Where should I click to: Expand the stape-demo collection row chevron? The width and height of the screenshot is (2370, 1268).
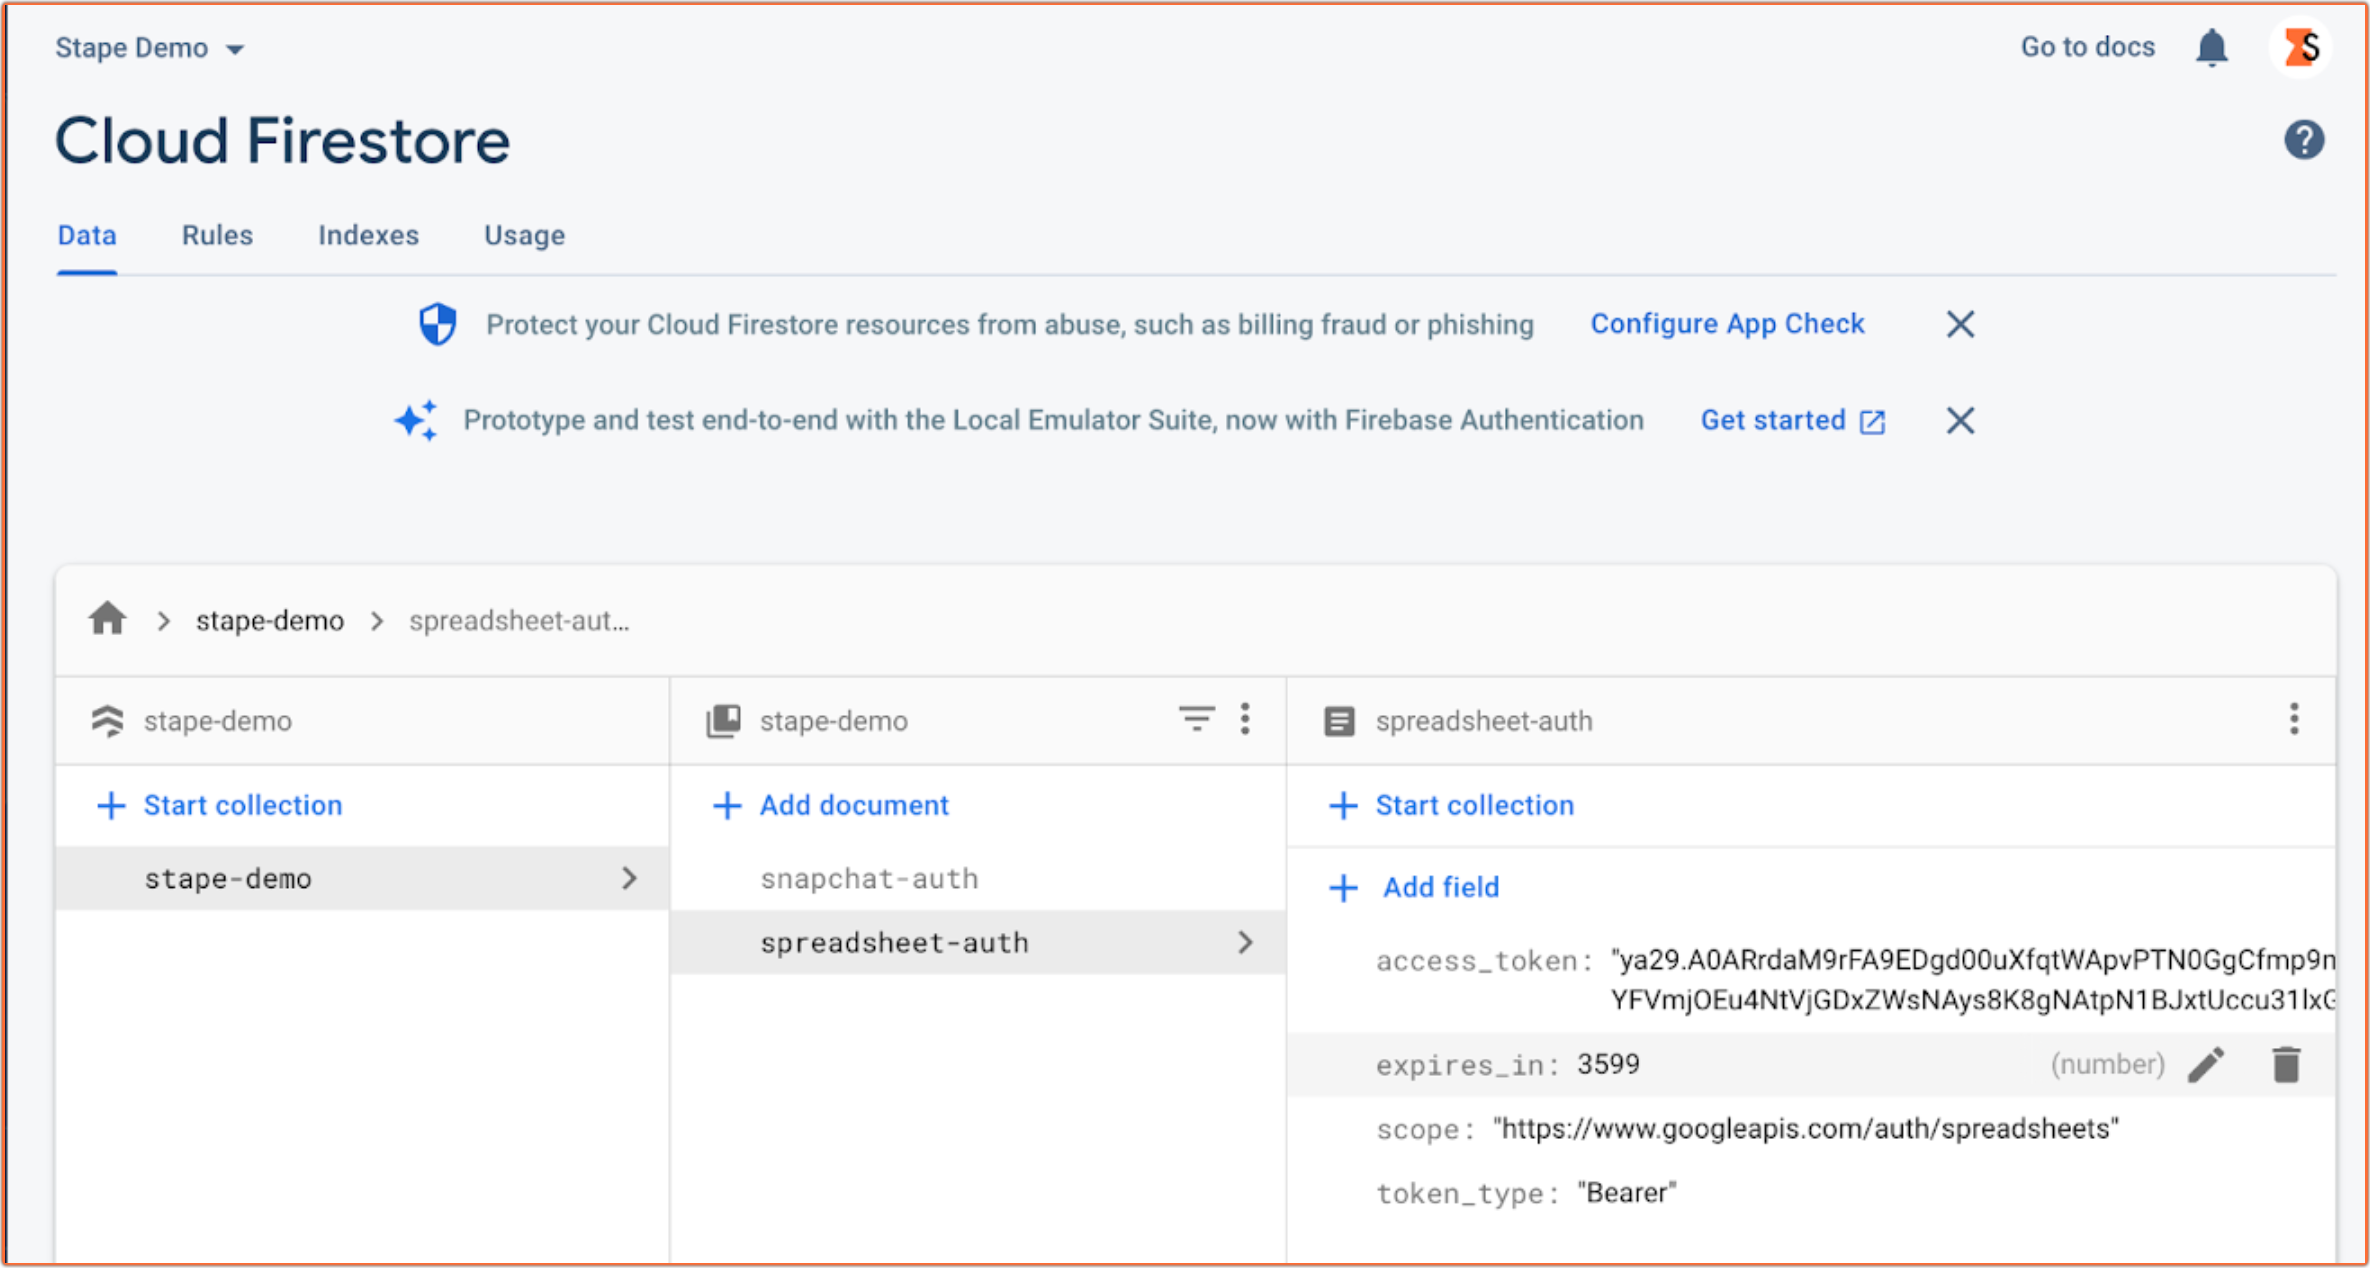pyautogui.click(x=629, y=878)
